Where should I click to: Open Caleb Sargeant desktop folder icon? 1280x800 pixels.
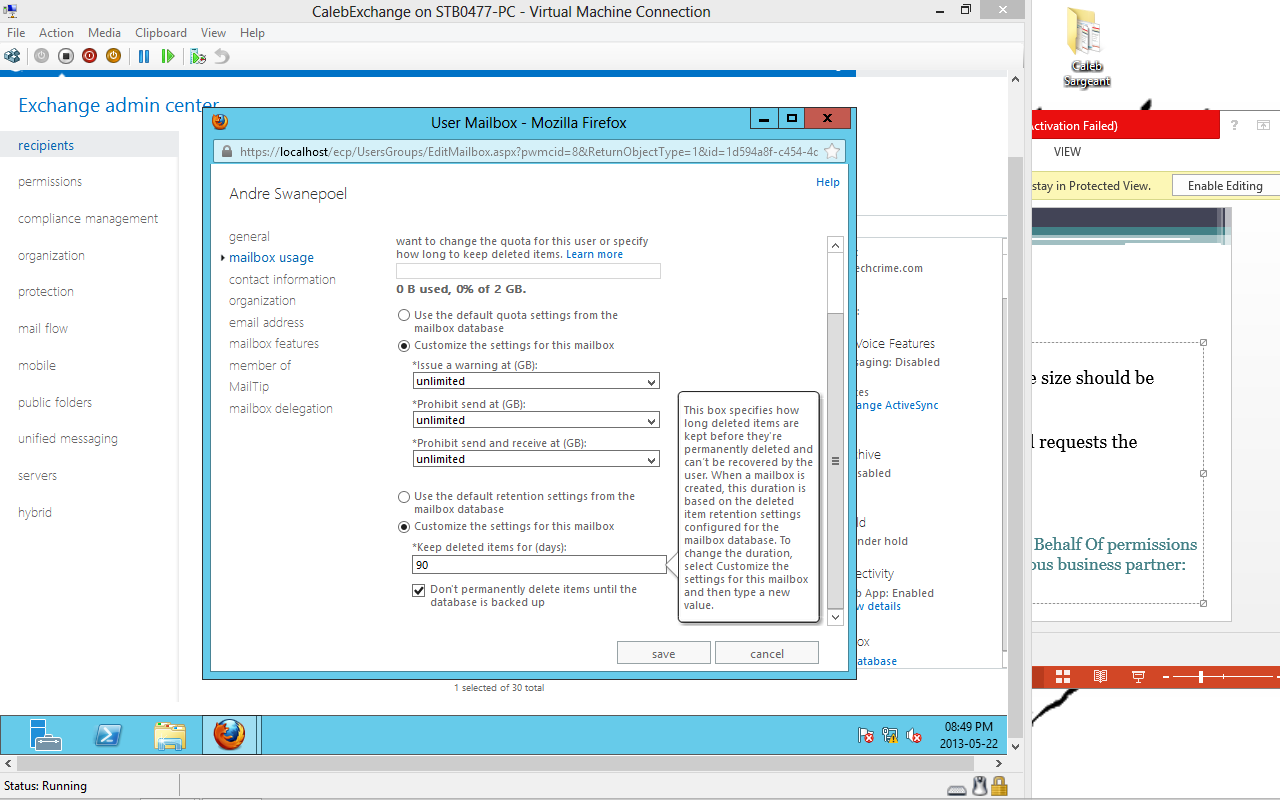tap(1085, 48)
